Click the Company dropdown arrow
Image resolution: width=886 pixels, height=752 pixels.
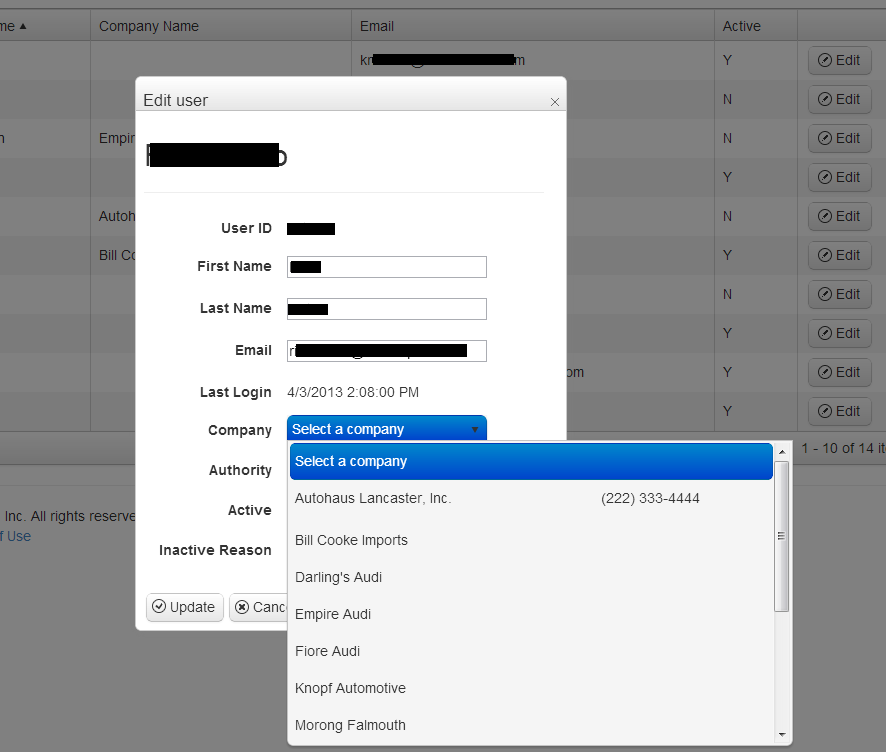[x=475, y=430]
